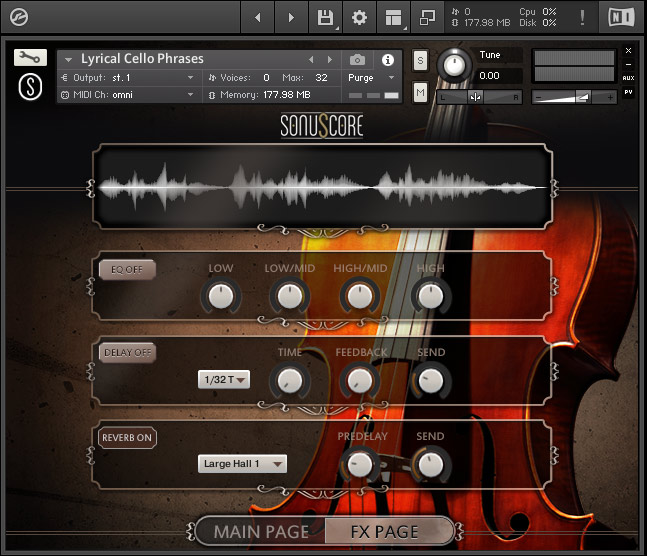Click the reverb SEND knob

(431, 464)
